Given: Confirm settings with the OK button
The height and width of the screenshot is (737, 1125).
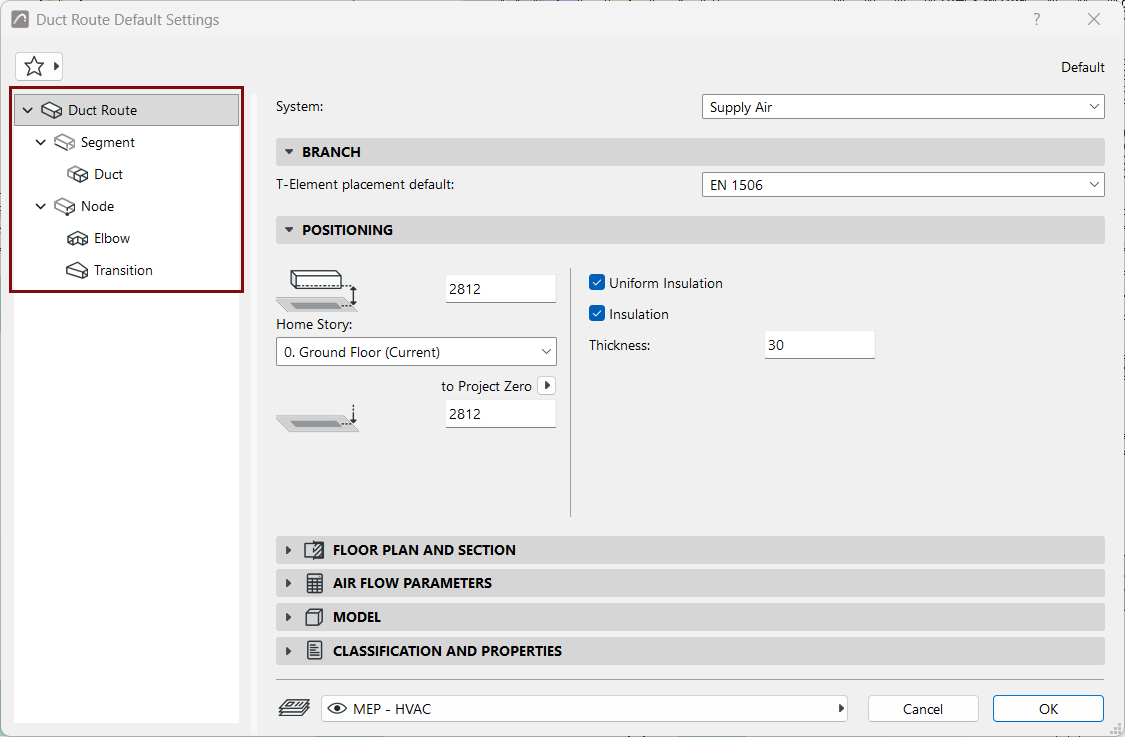Looking at the screenshot, I should pyautogui.click(x=1048, y=709).
